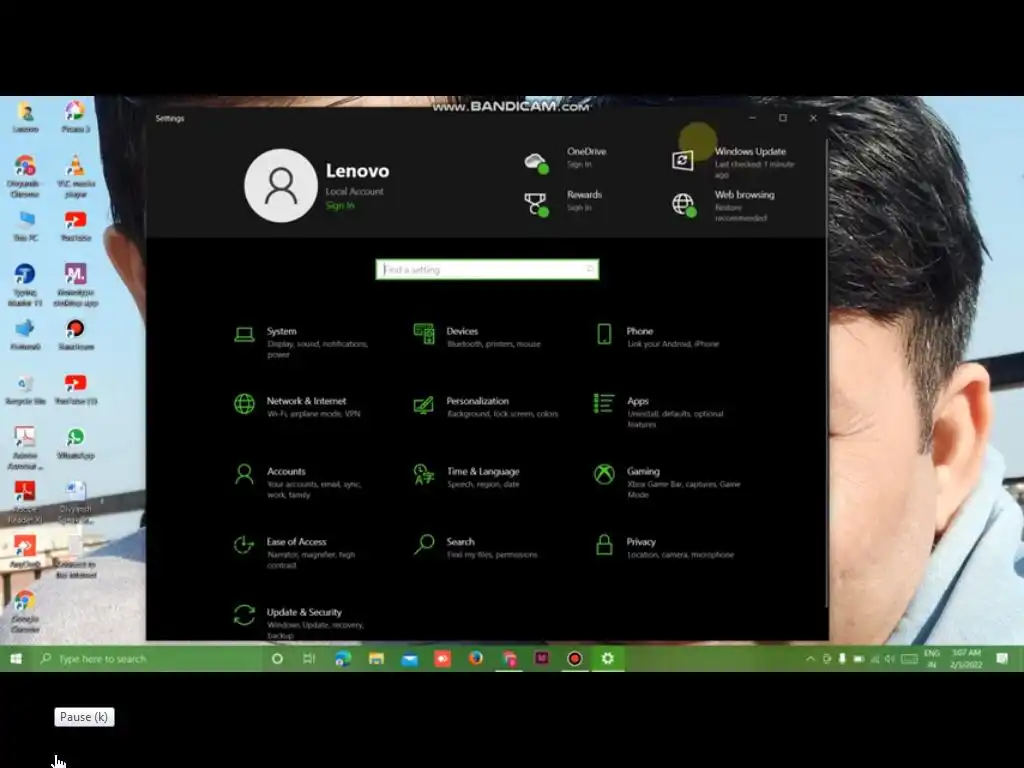This screenshot has height=768, width=1024.
Task: Open Time & Language icon
Action: pyautogui.click(x=424, y=475)
